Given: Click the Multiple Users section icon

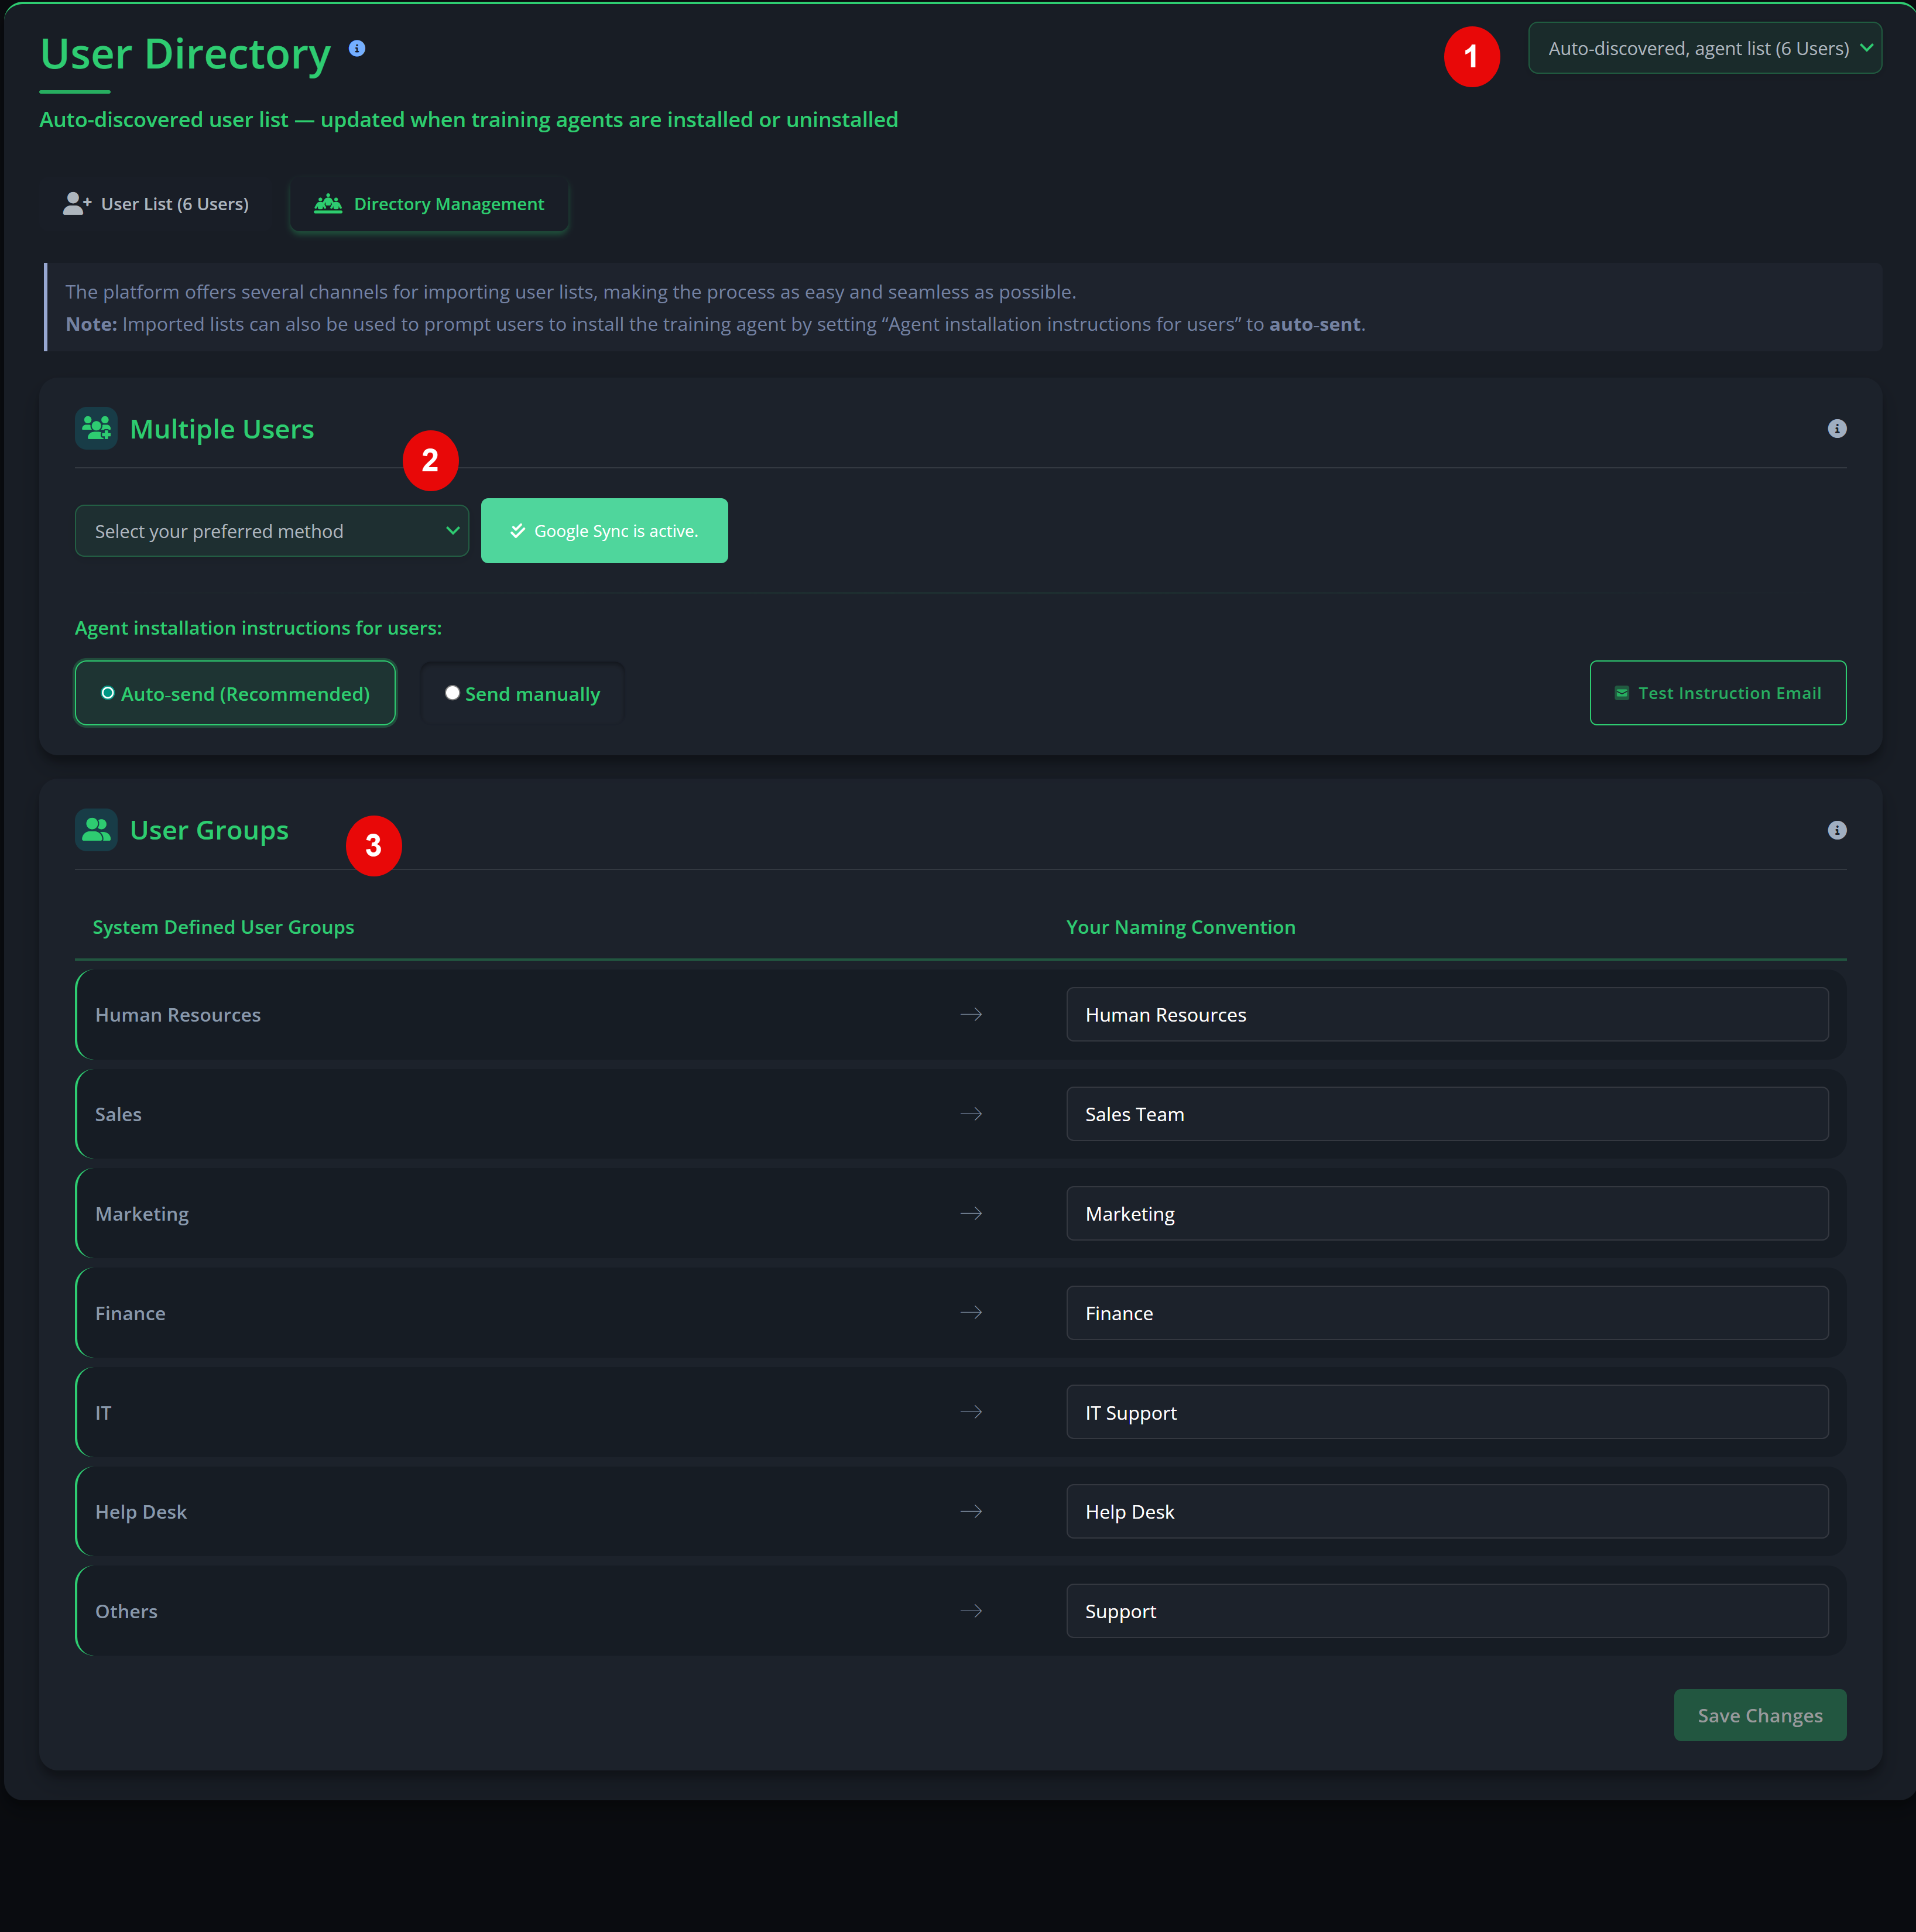Looking at the screenshot, I should 96,428.
